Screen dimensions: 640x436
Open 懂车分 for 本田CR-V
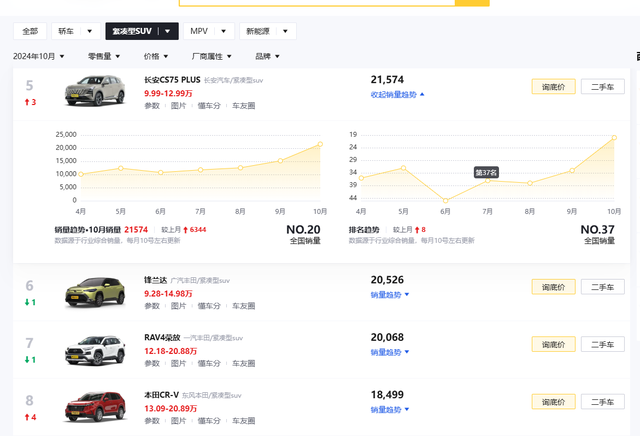click(x=209, y=420)
